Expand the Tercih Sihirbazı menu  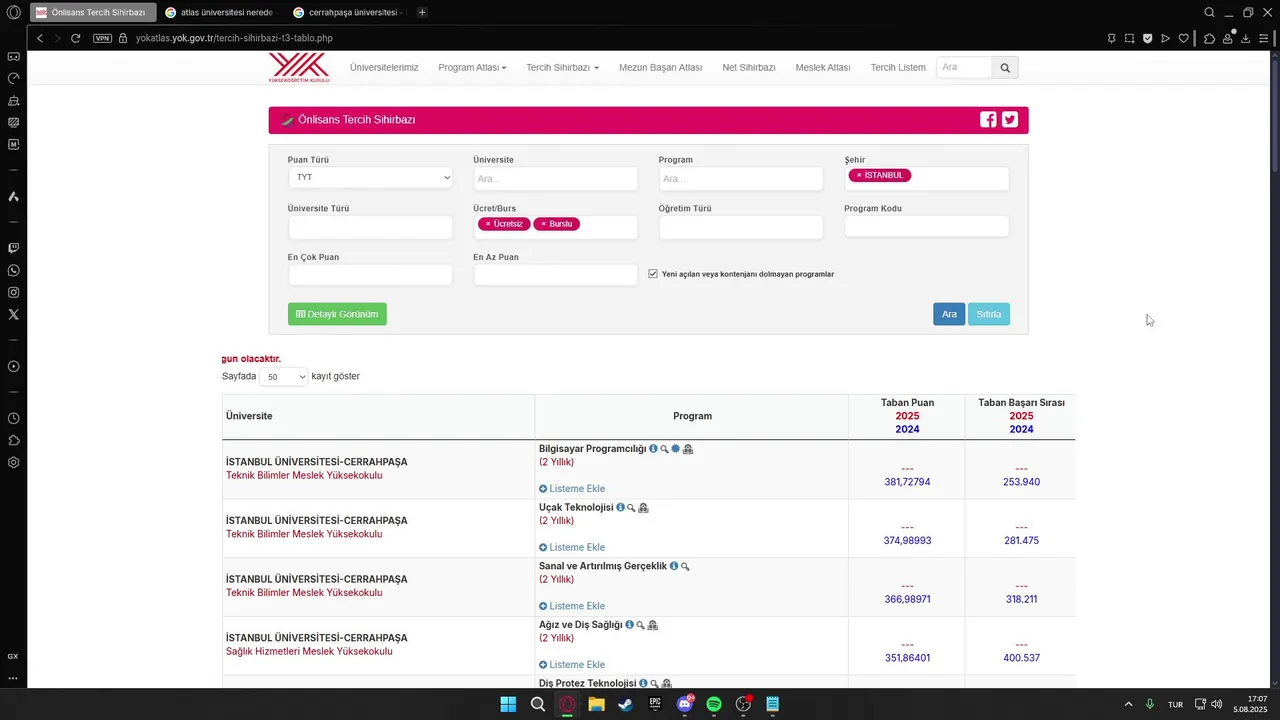(563, 67)
